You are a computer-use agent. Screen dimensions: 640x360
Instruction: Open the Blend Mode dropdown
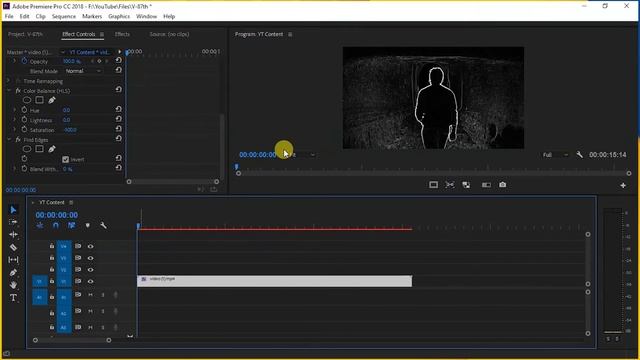pos(83,71)
